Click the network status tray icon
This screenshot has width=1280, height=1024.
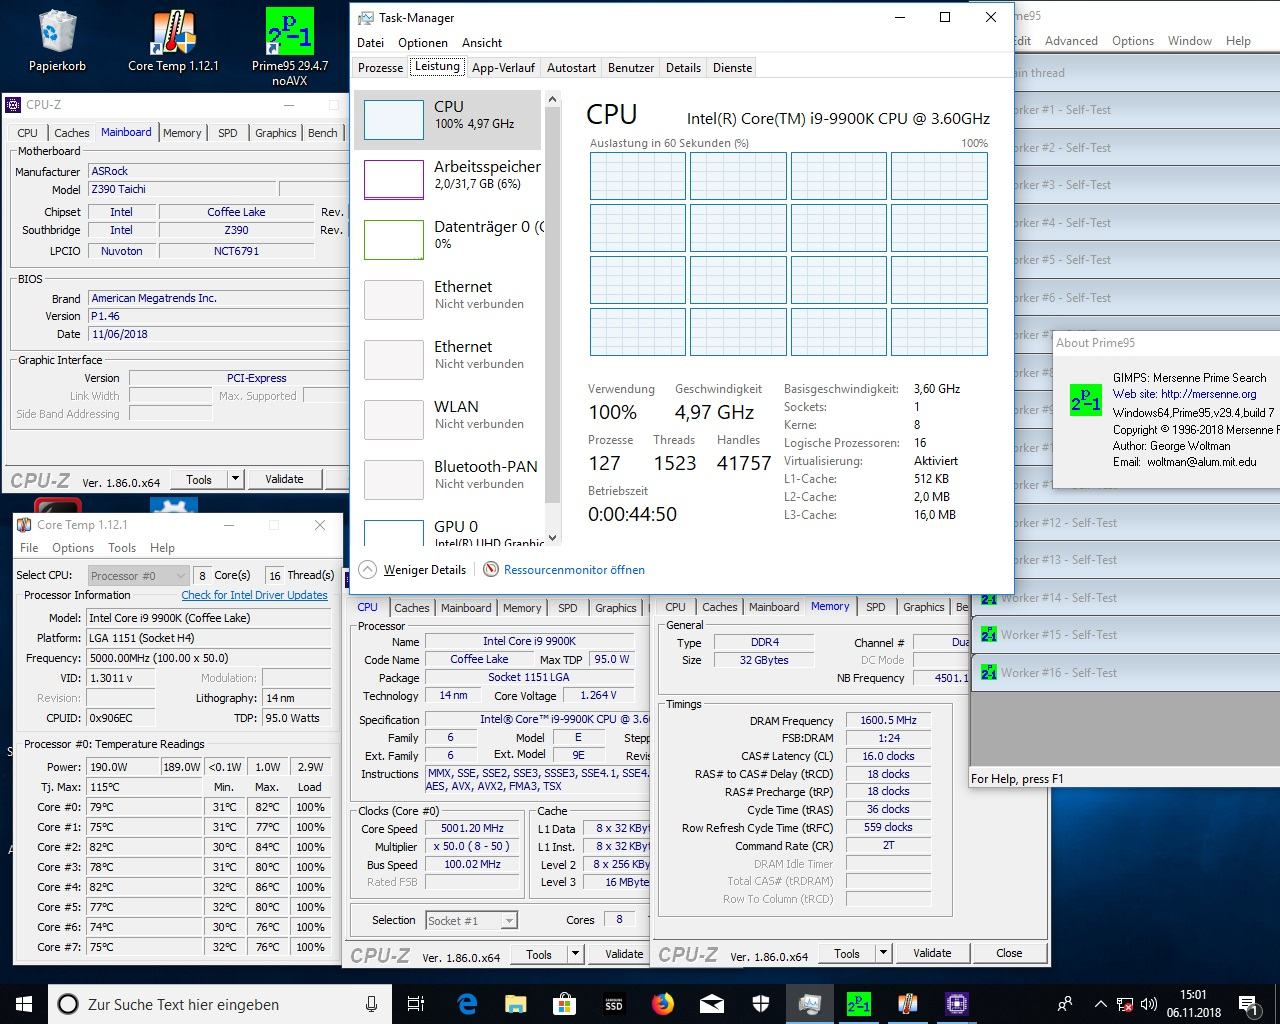[x=1124, y=1004]
